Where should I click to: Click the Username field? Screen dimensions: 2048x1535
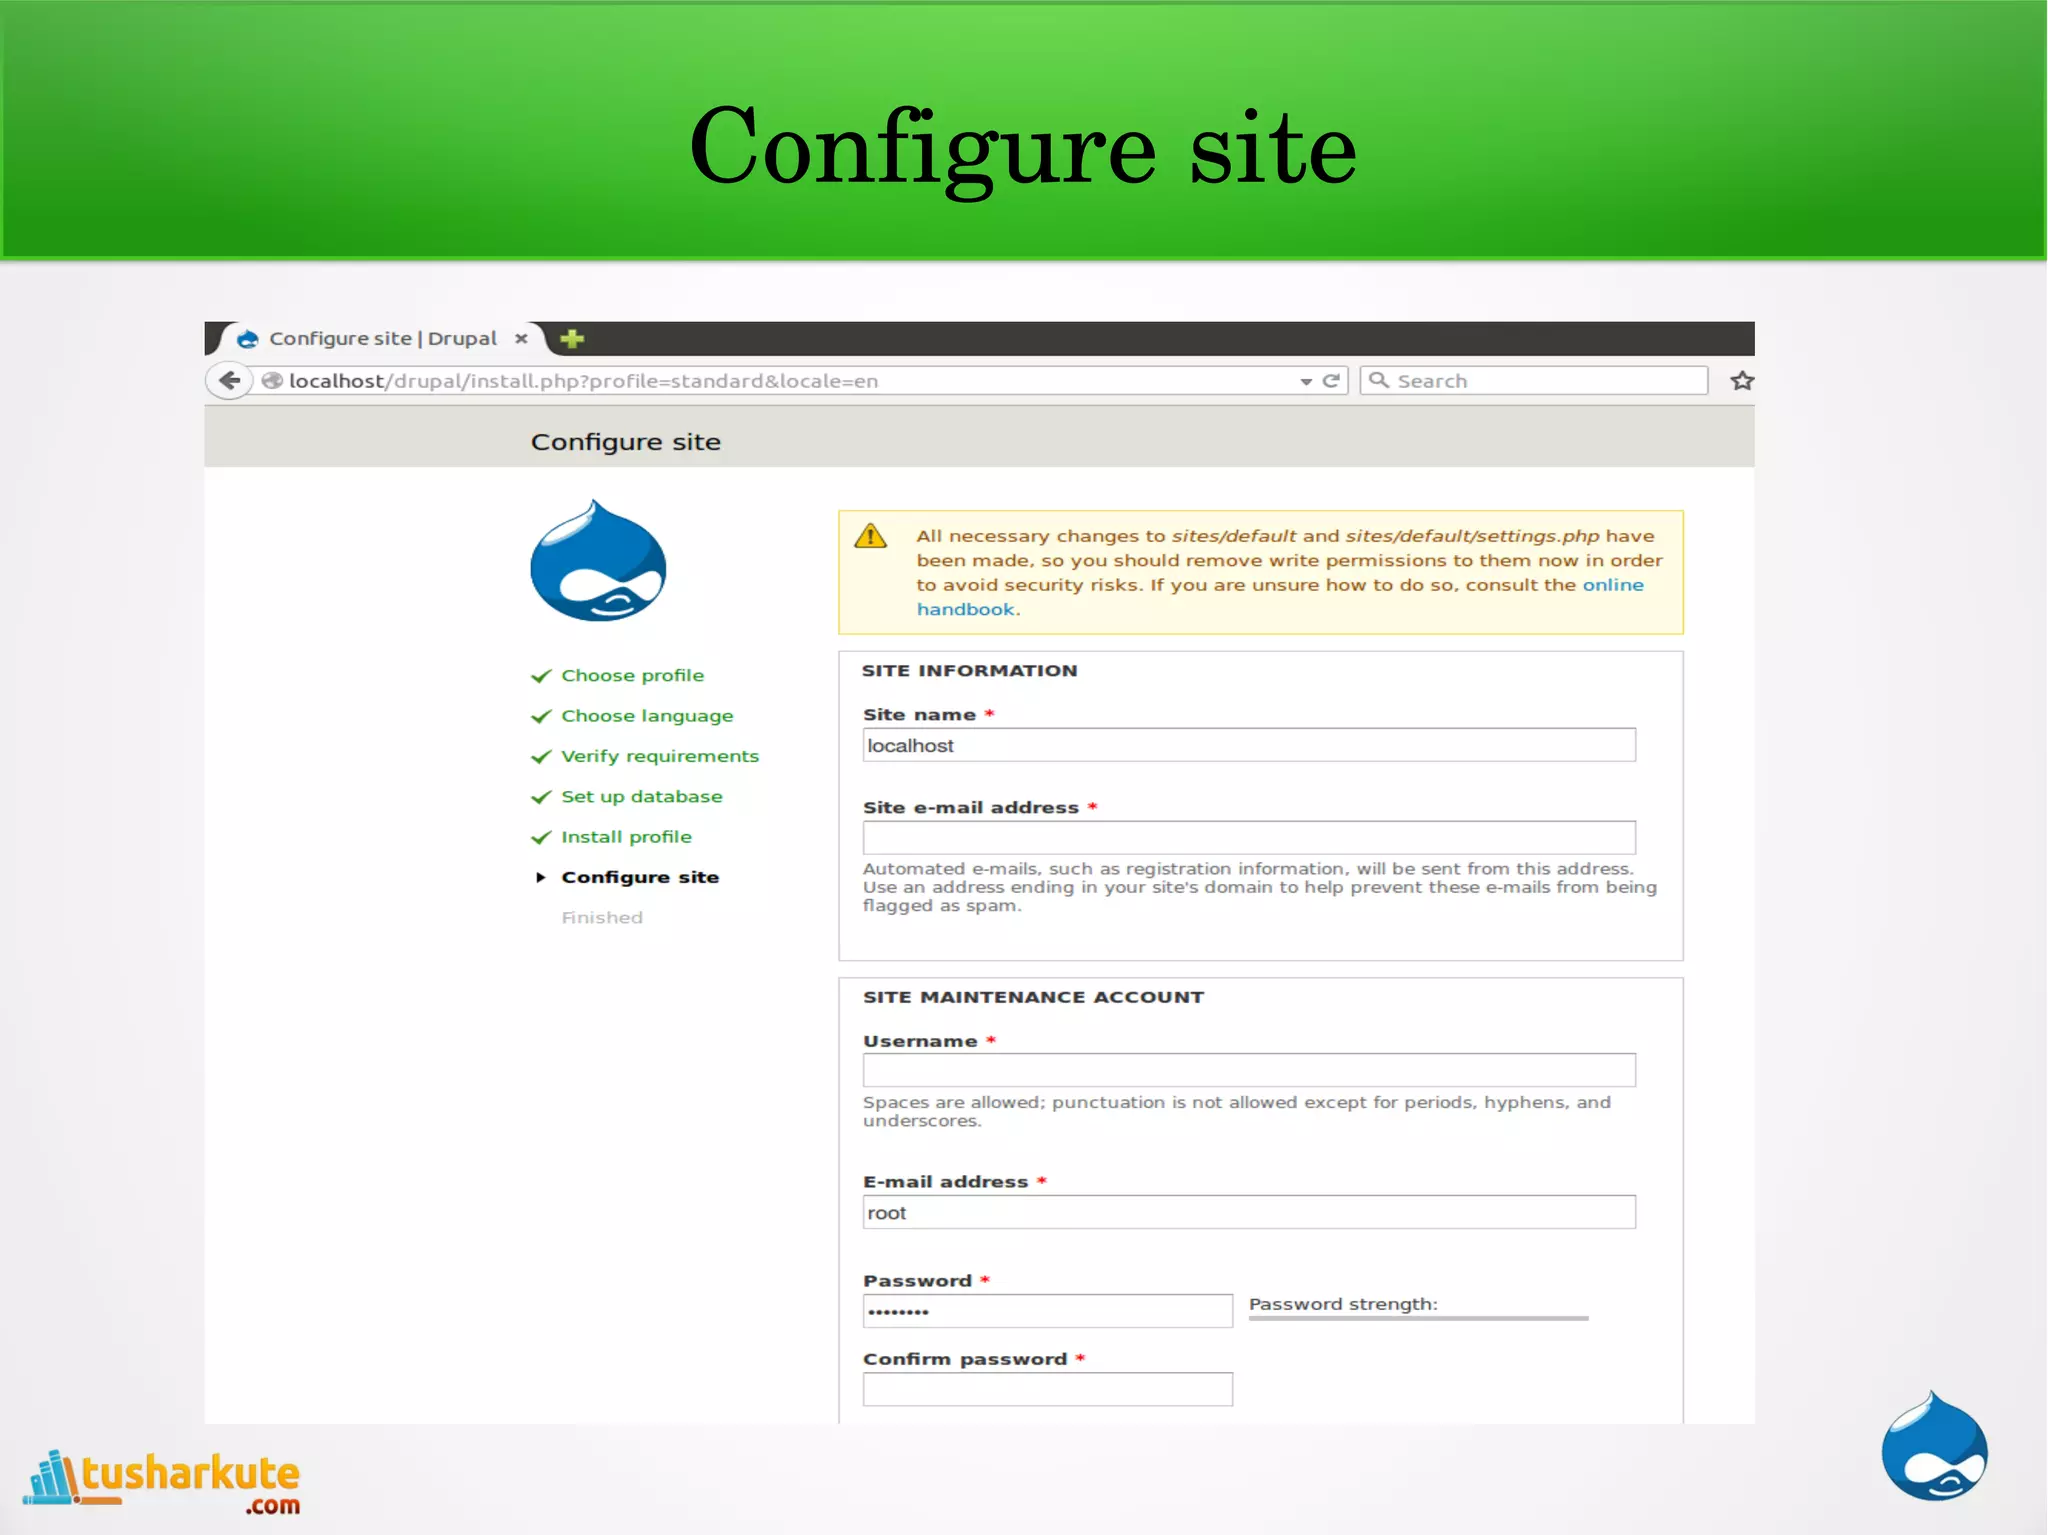coord(1249,1070)
